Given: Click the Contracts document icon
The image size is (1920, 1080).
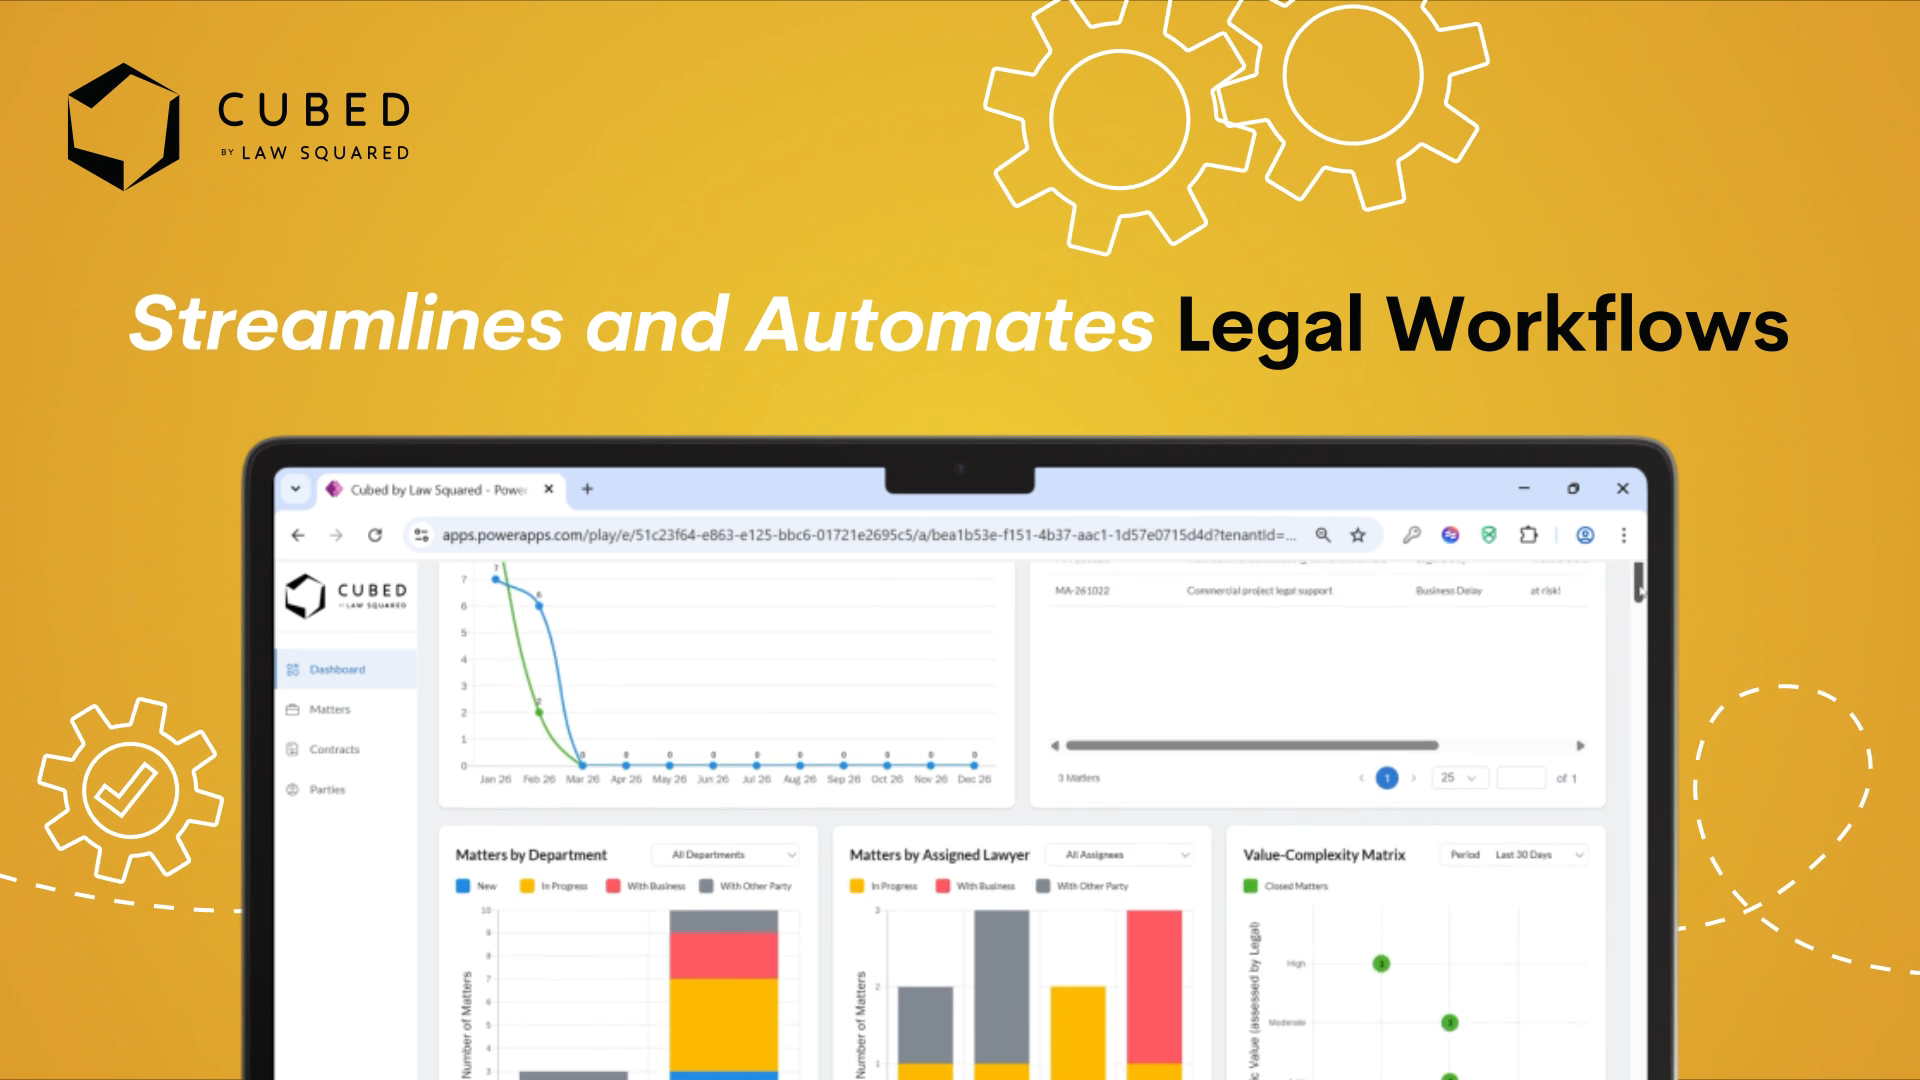Looking at the screenshot, I should click(293, 749).
